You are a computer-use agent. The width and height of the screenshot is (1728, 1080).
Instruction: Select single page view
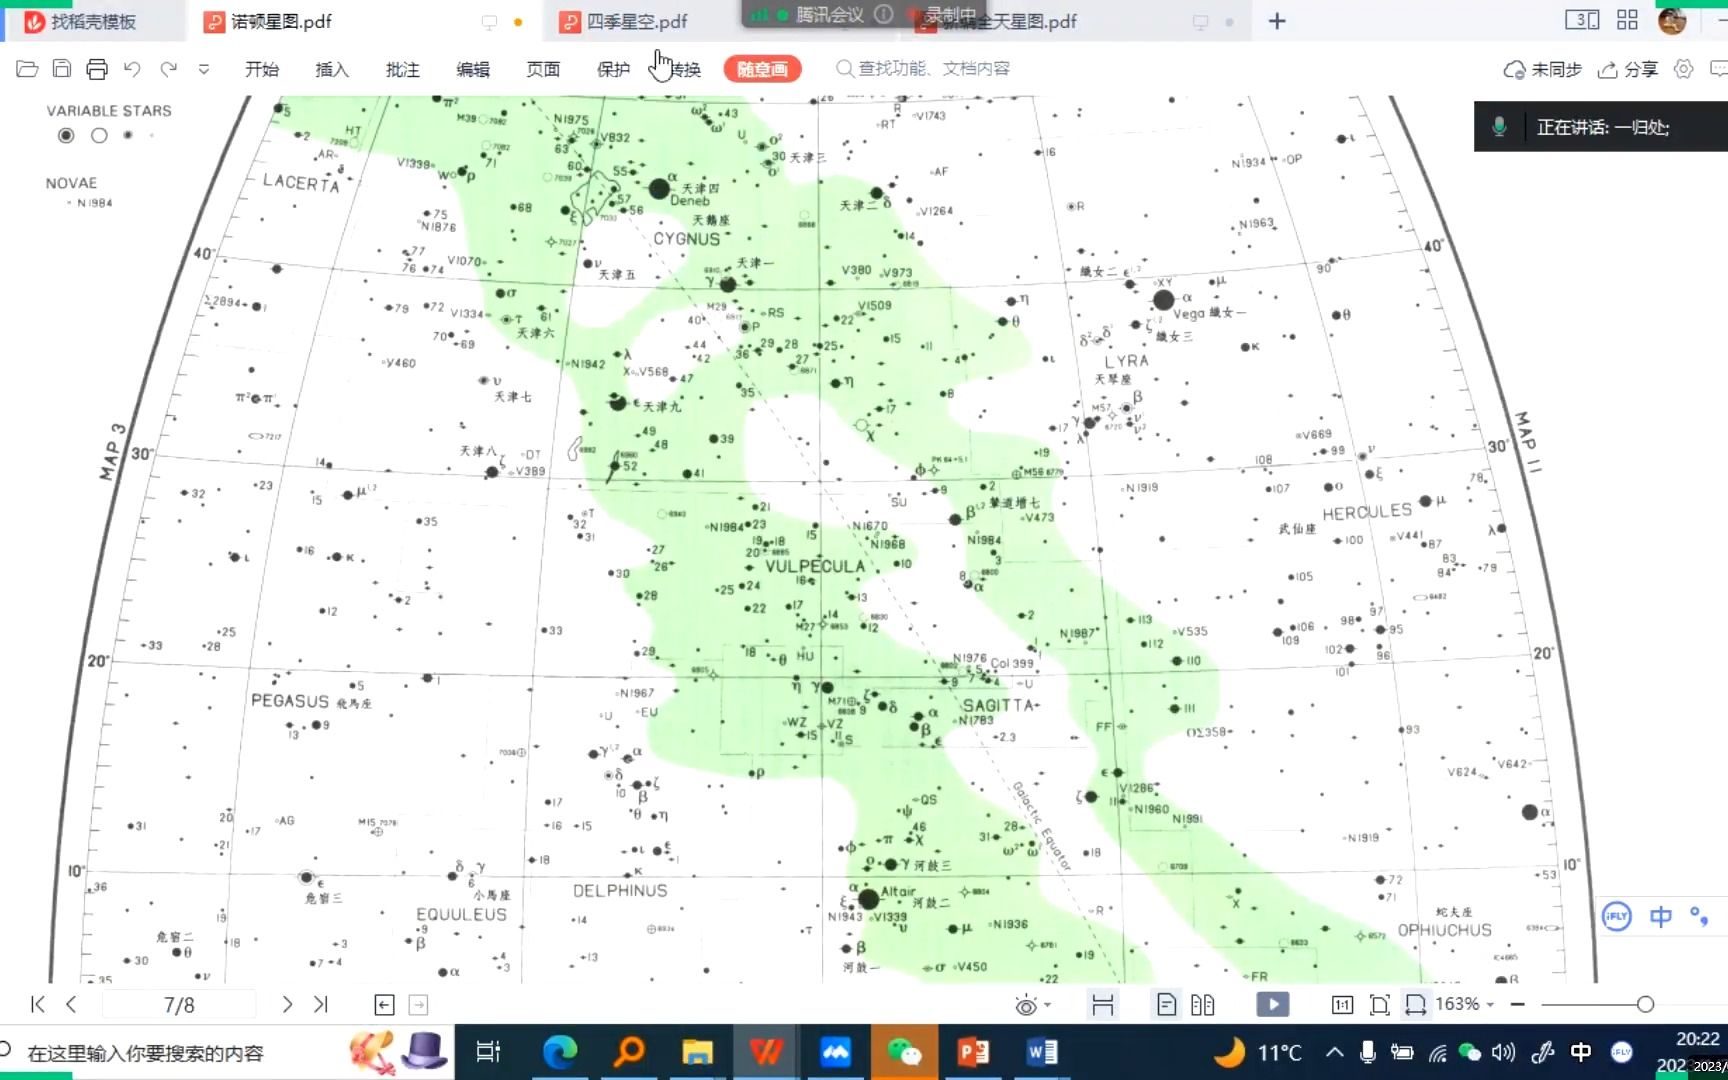tap(1166, 1005)
